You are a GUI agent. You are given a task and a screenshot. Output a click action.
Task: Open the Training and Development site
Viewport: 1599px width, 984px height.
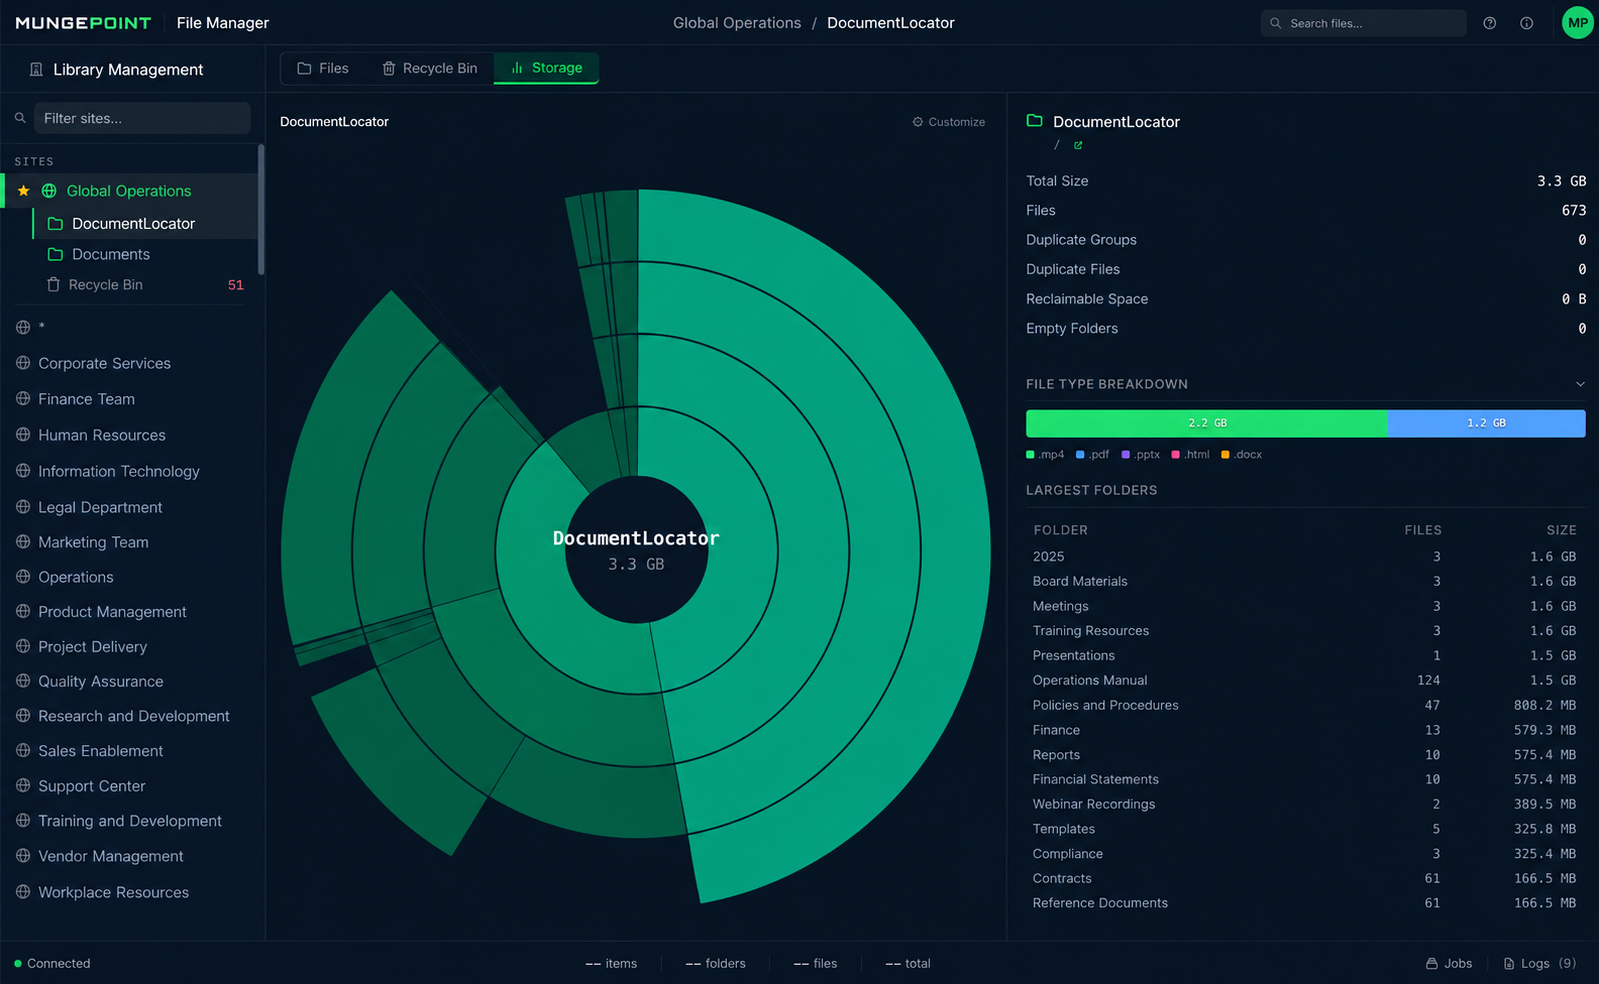click(x=130, y=821)
